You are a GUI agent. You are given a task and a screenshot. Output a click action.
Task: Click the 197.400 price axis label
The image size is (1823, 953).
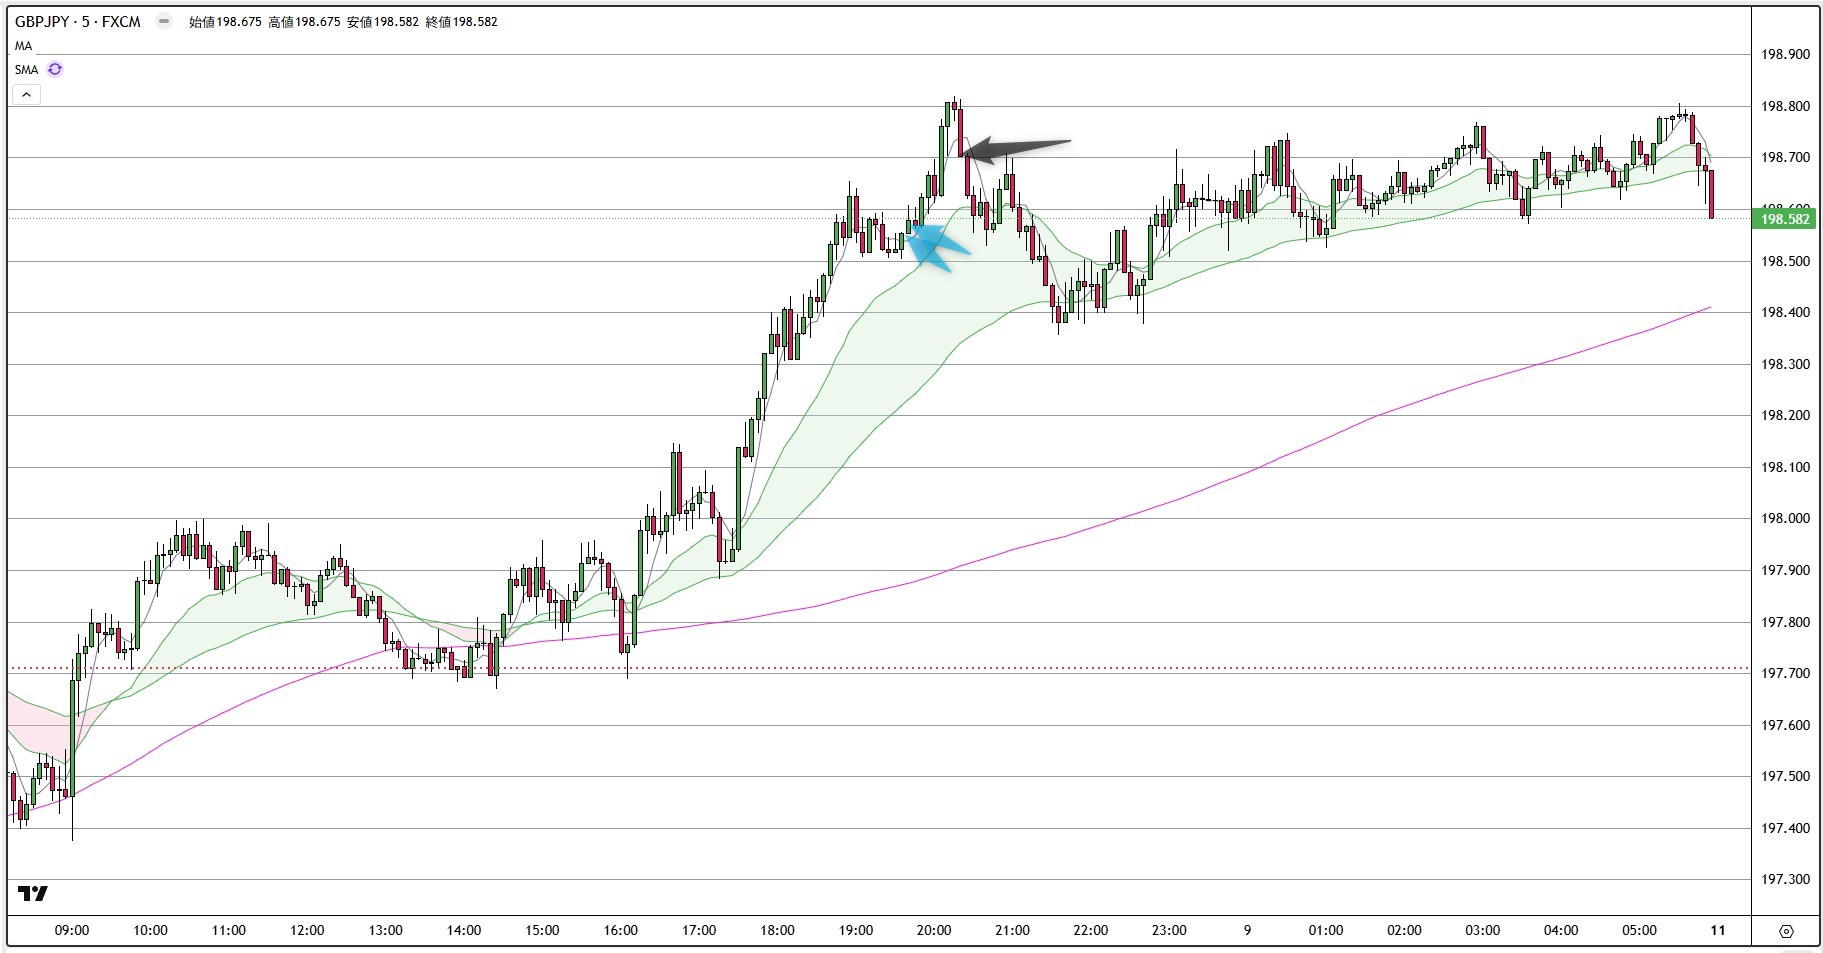coord(1785,828)
